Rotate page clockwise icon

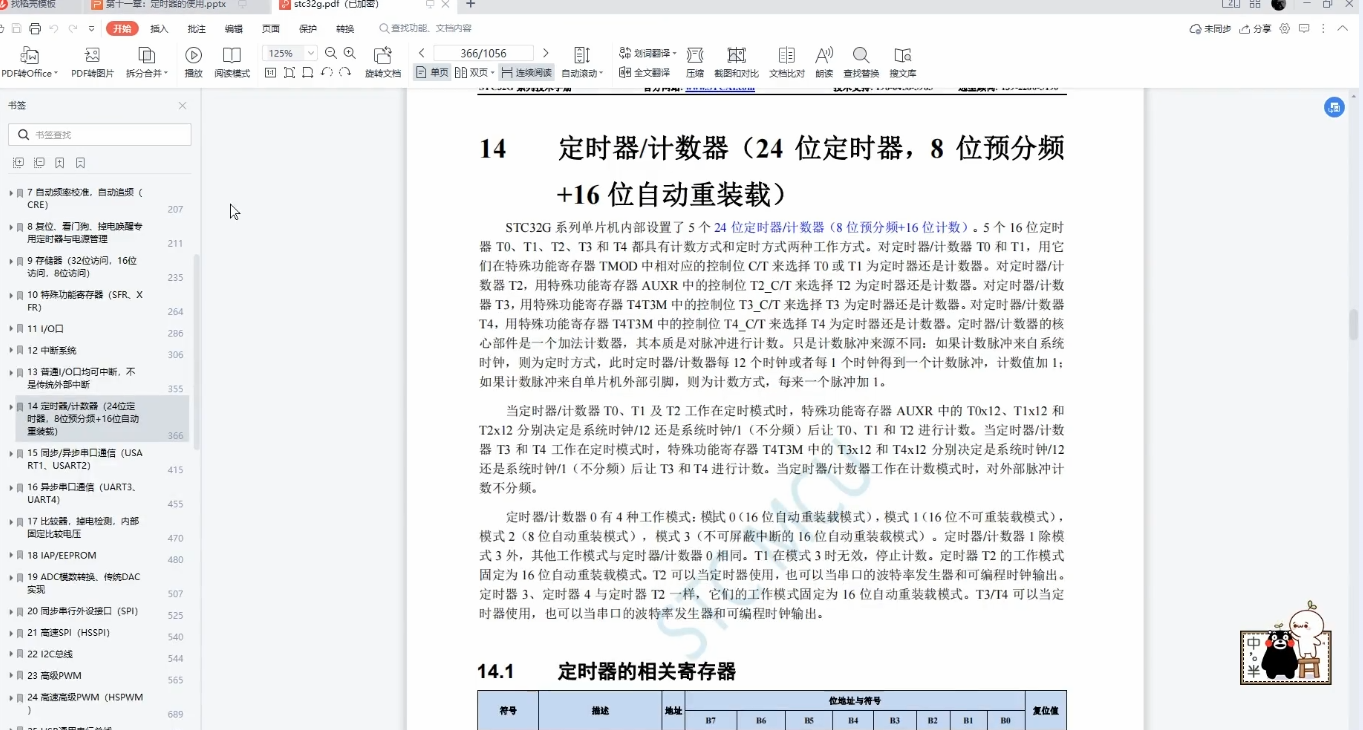[345, 73]
